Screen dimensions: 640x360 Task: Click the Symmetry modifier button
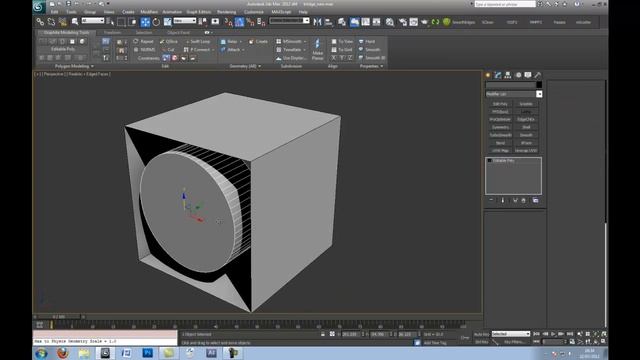point(500,127)
